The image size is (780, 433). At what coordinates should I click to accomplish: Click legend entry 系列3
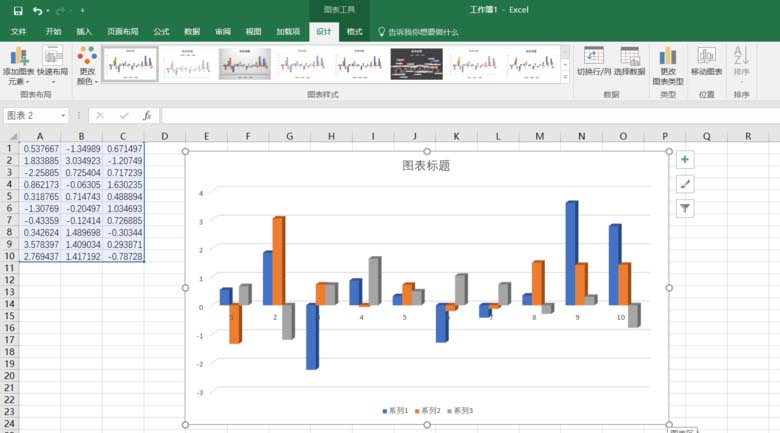460,411
